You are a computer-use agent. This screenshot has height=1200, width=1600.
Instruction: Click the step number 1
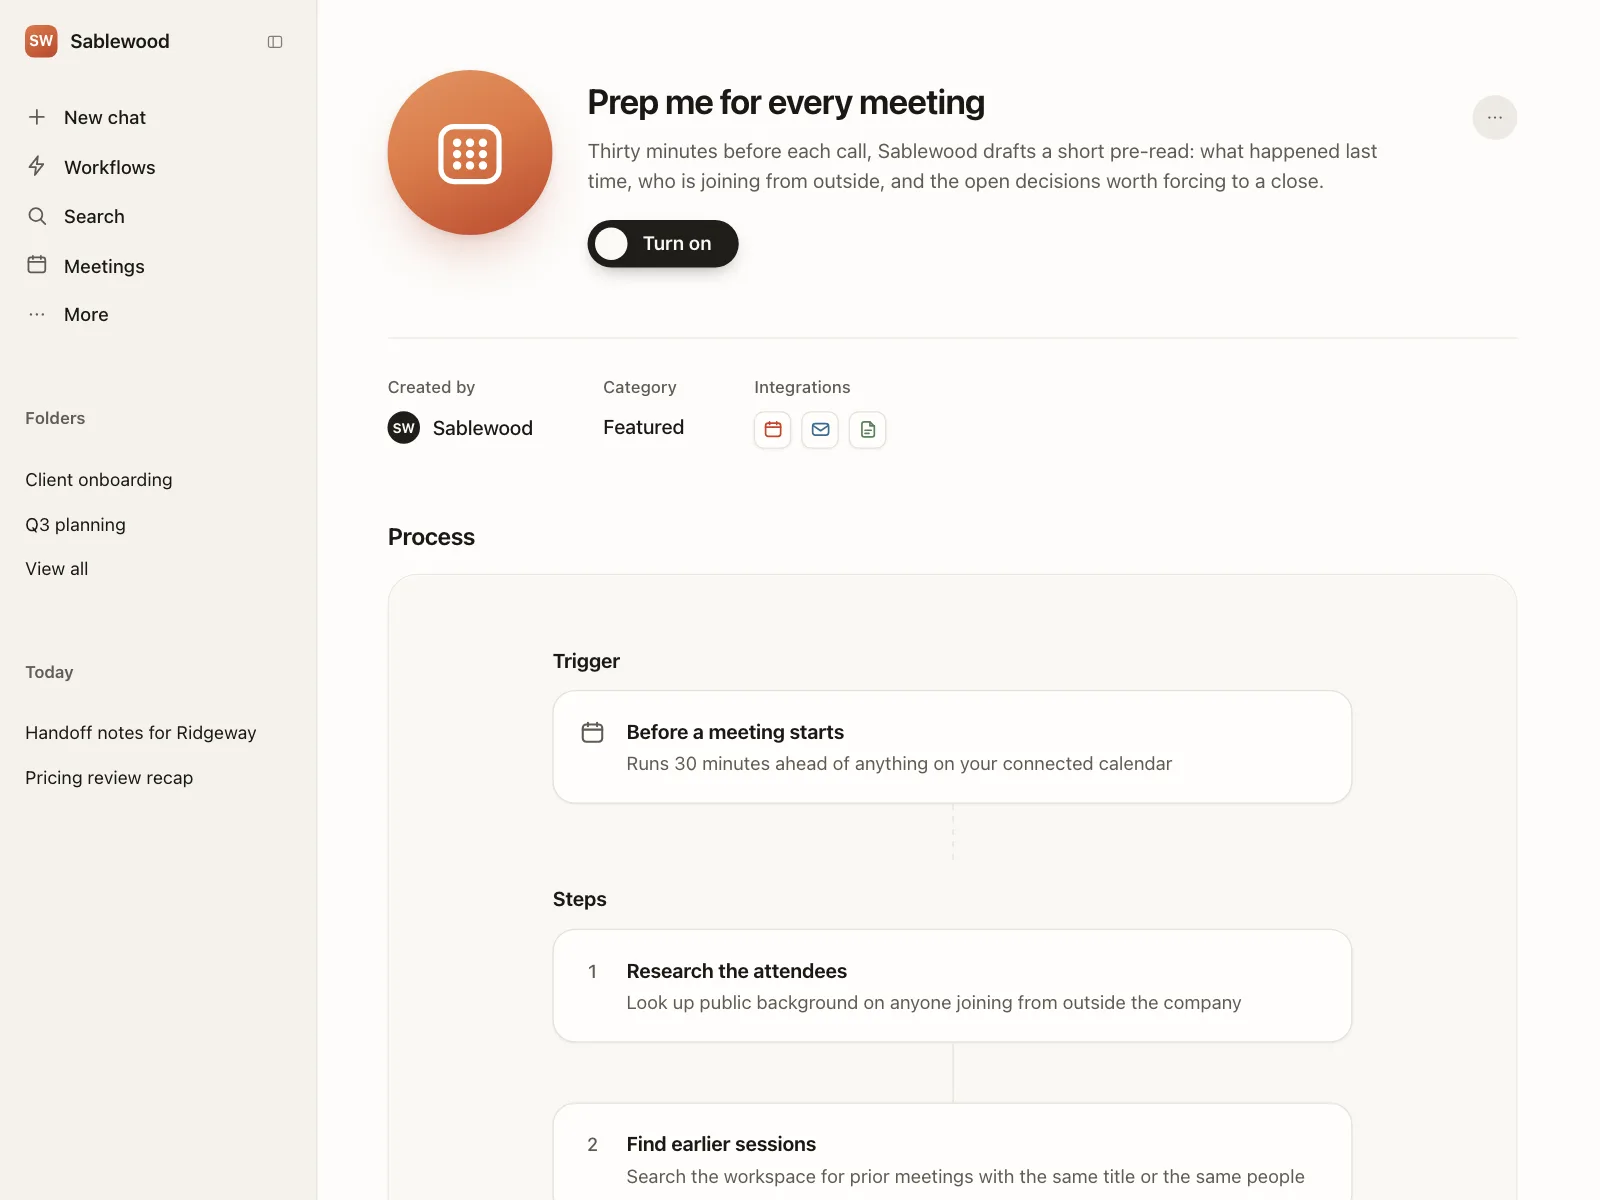point(592,972)
